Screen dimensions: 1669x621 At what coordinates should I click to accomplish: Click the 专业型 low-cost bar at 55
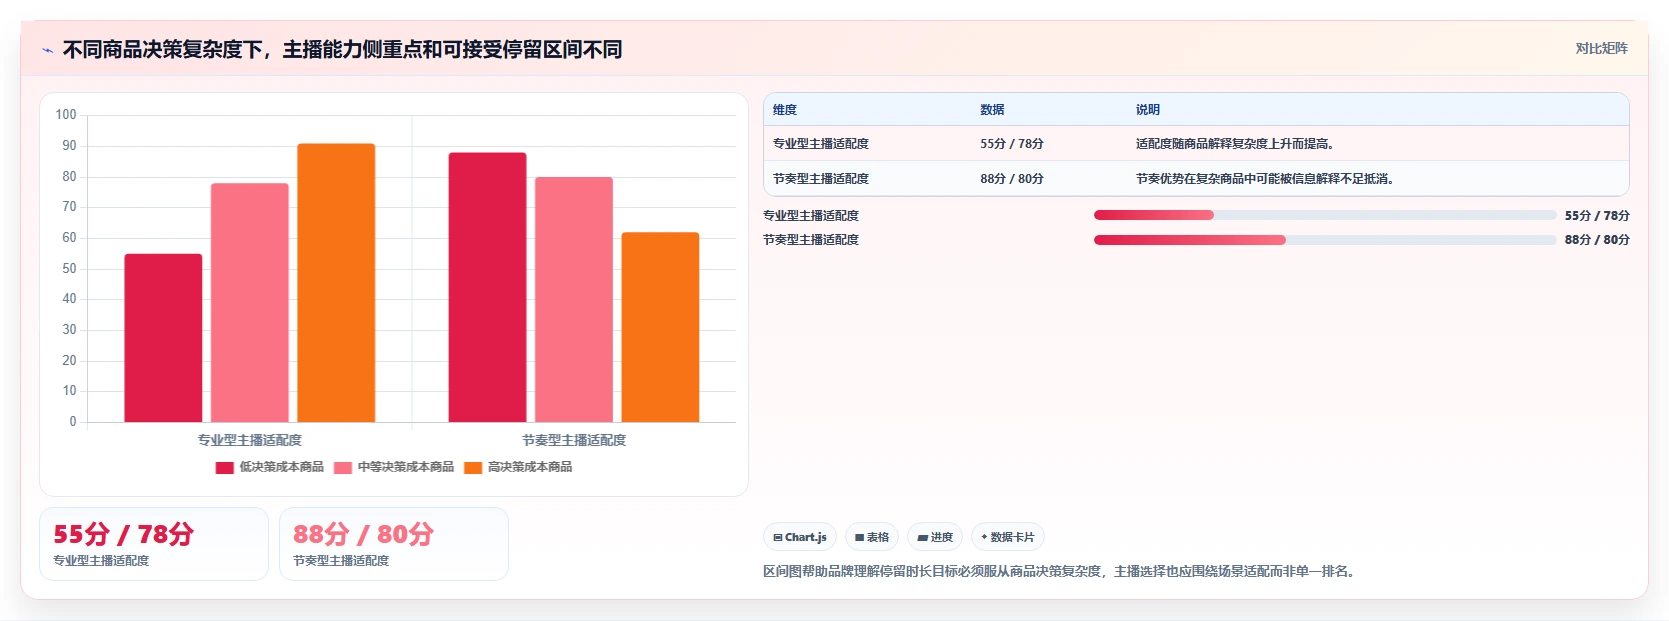[x=163, y=338]
